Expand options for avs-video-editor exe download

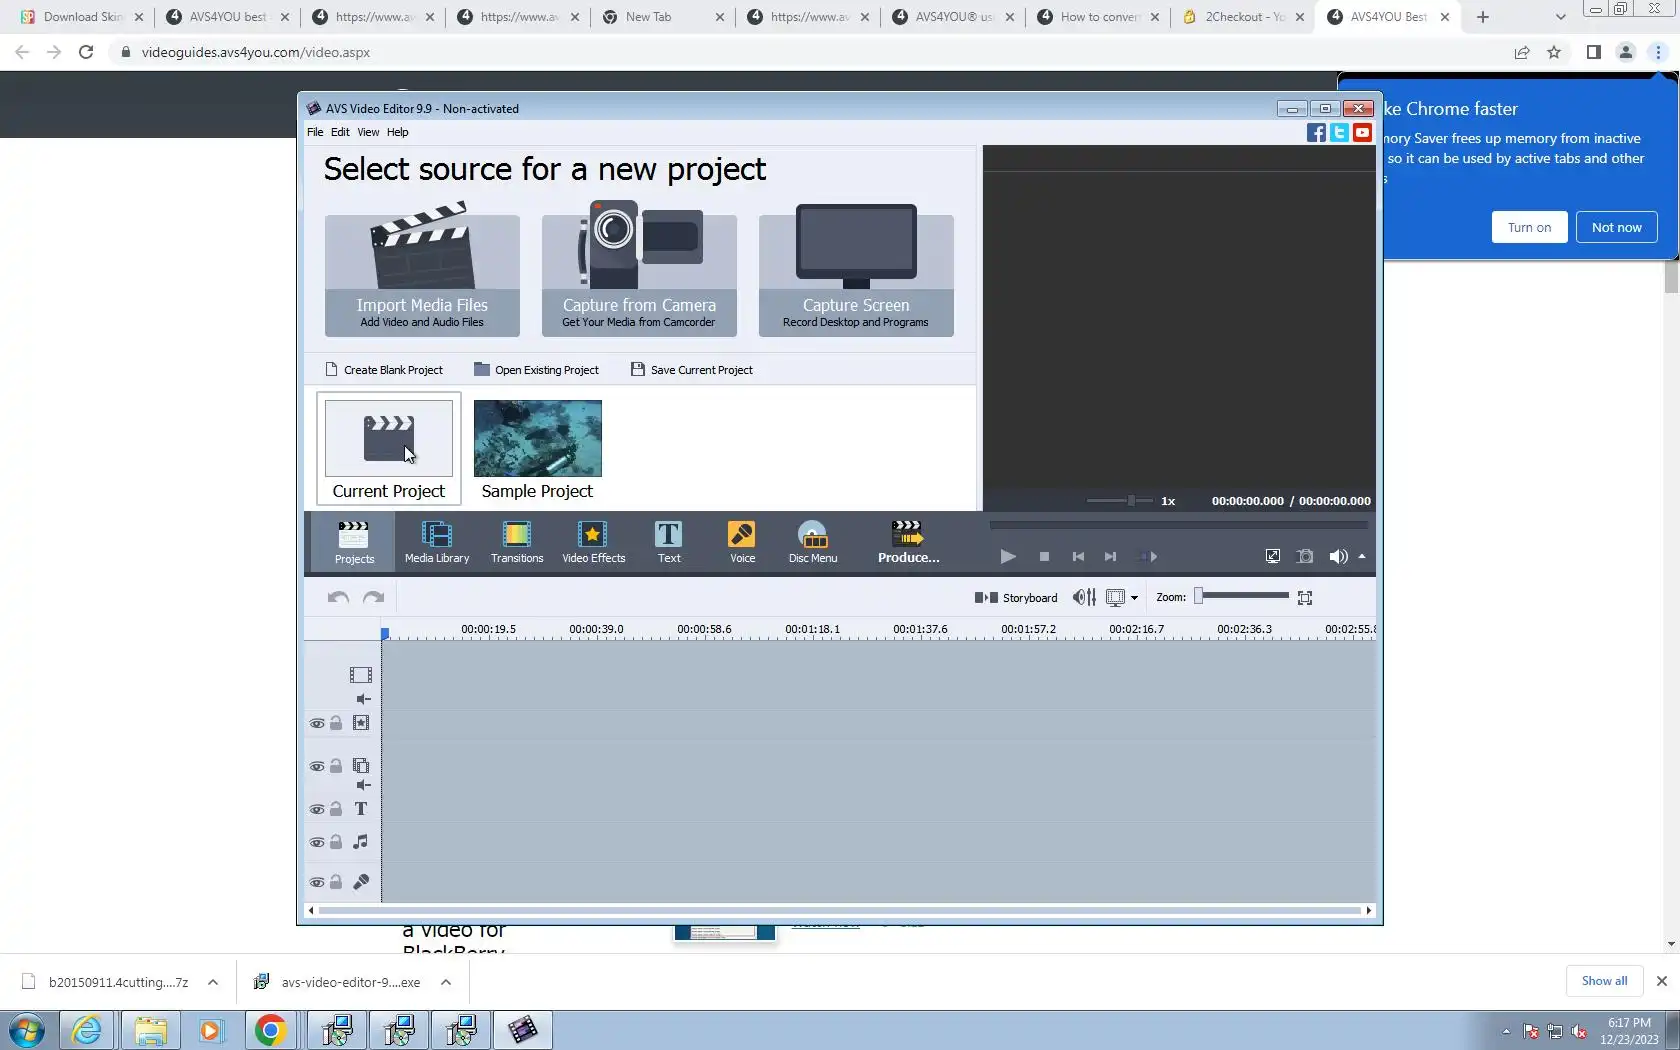click(446, 982)
